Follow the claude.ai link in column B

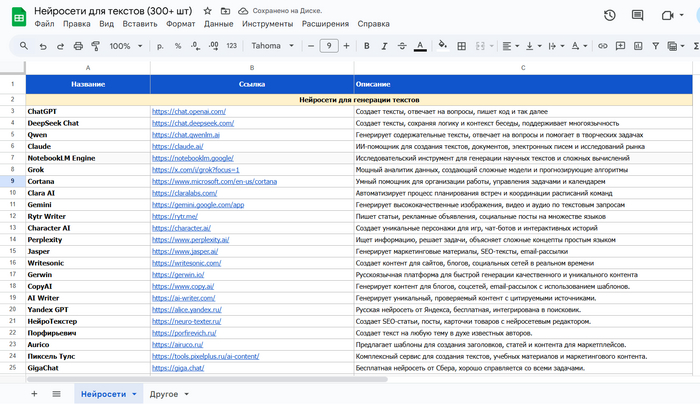tap(177, 146)
